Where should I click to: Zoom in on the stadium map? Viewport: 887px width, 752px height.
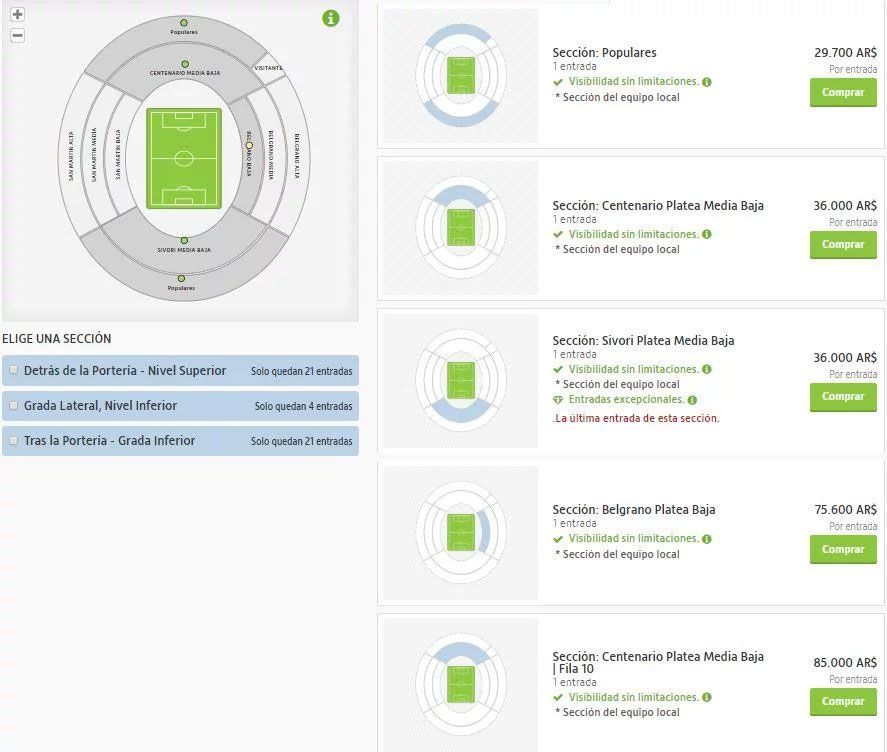tap(17, 15)
